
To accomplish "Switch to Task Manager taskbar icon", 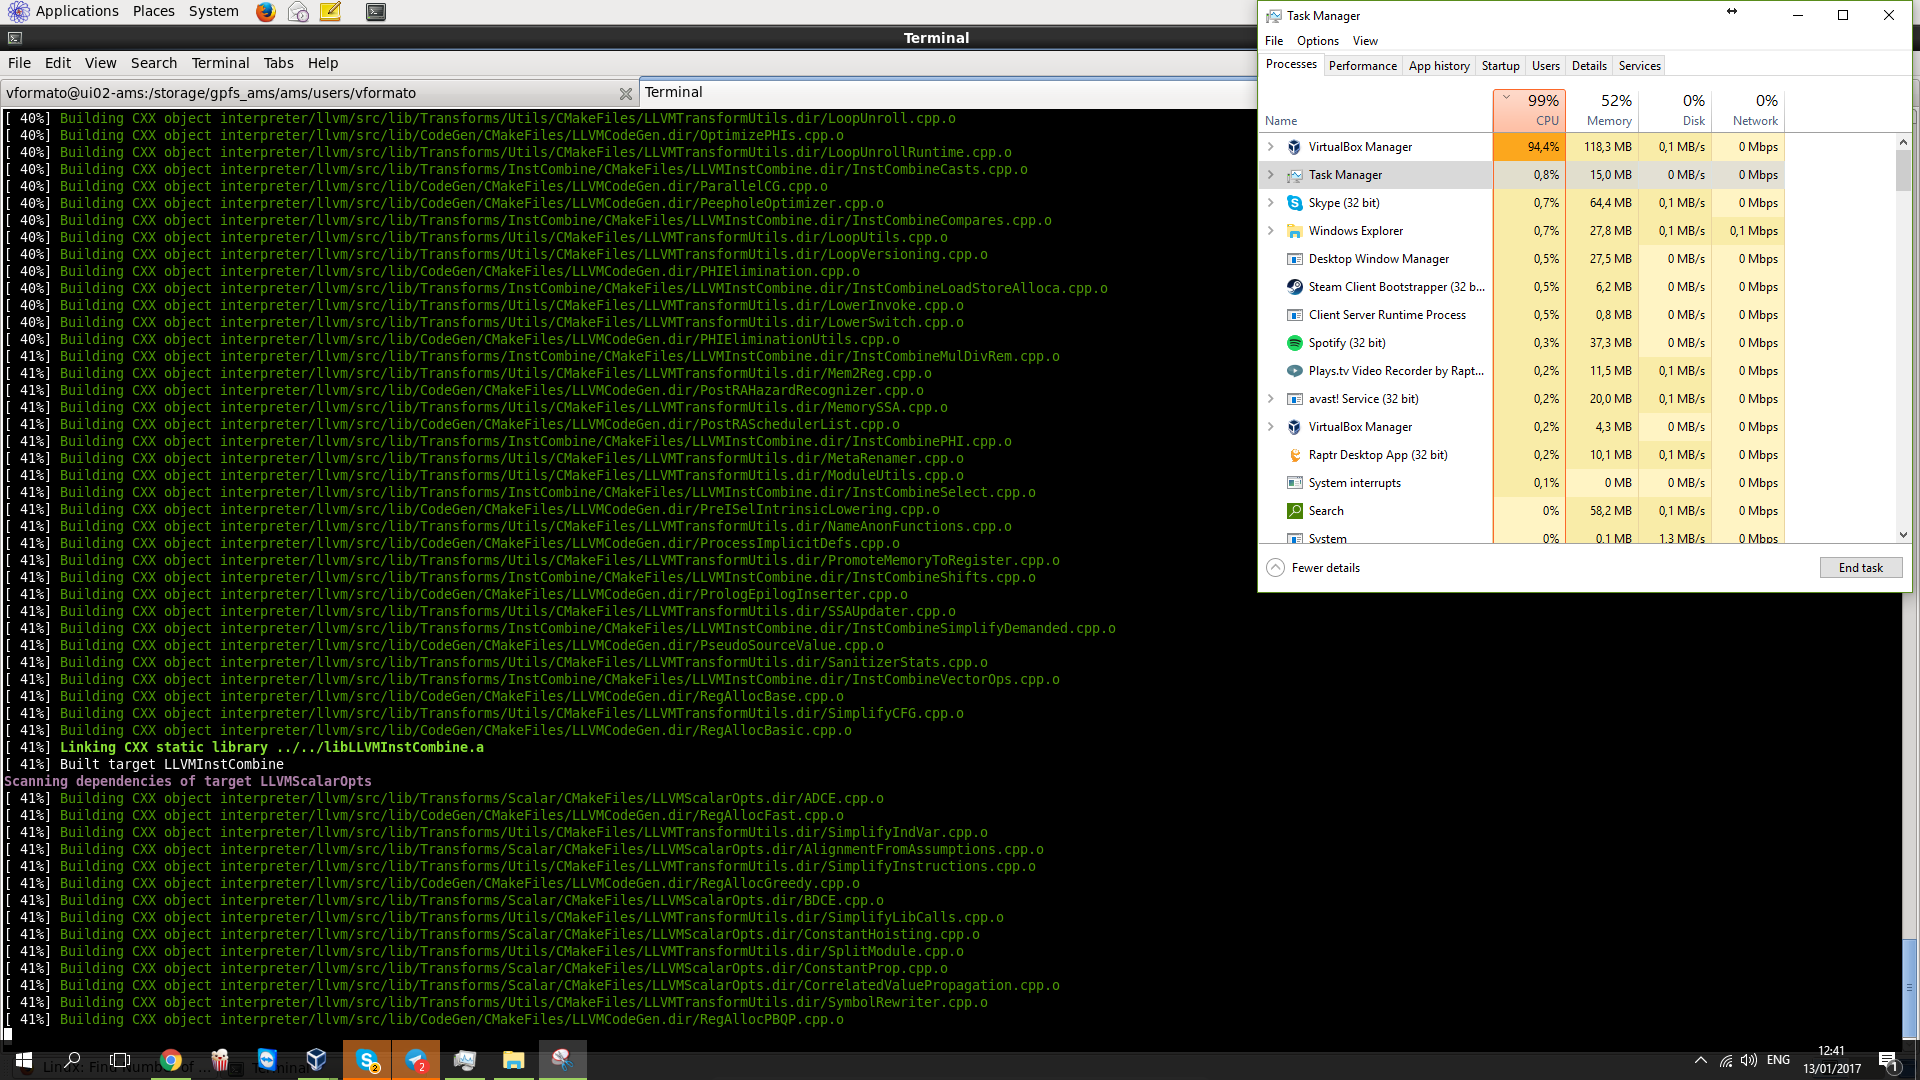I will [x=465, y=1060].
